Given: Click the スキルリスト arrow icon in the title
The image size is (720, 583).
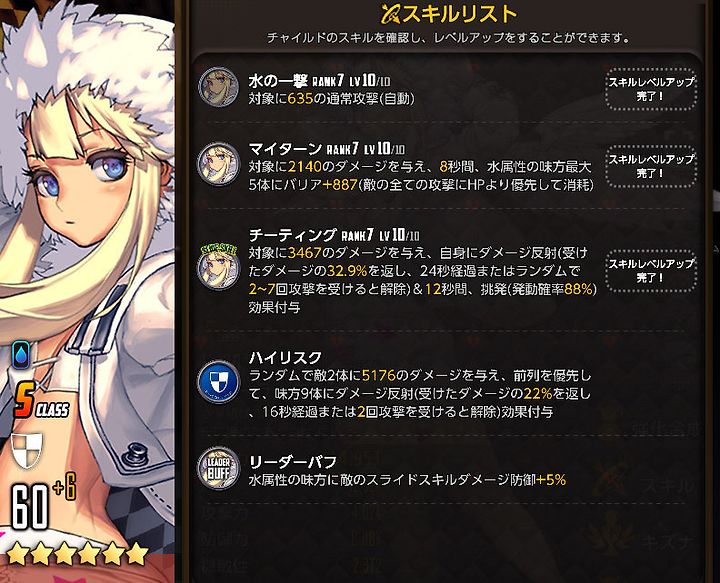Looking at the screenshot, I should [x=391, y=15].
